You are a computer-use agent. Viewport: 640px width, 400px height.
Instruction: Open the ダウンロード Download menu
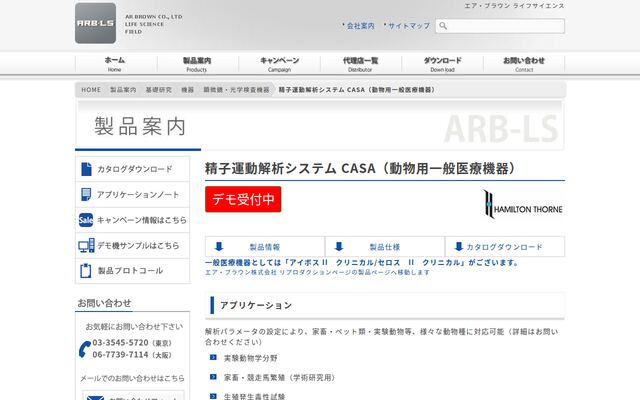[442, 64]
